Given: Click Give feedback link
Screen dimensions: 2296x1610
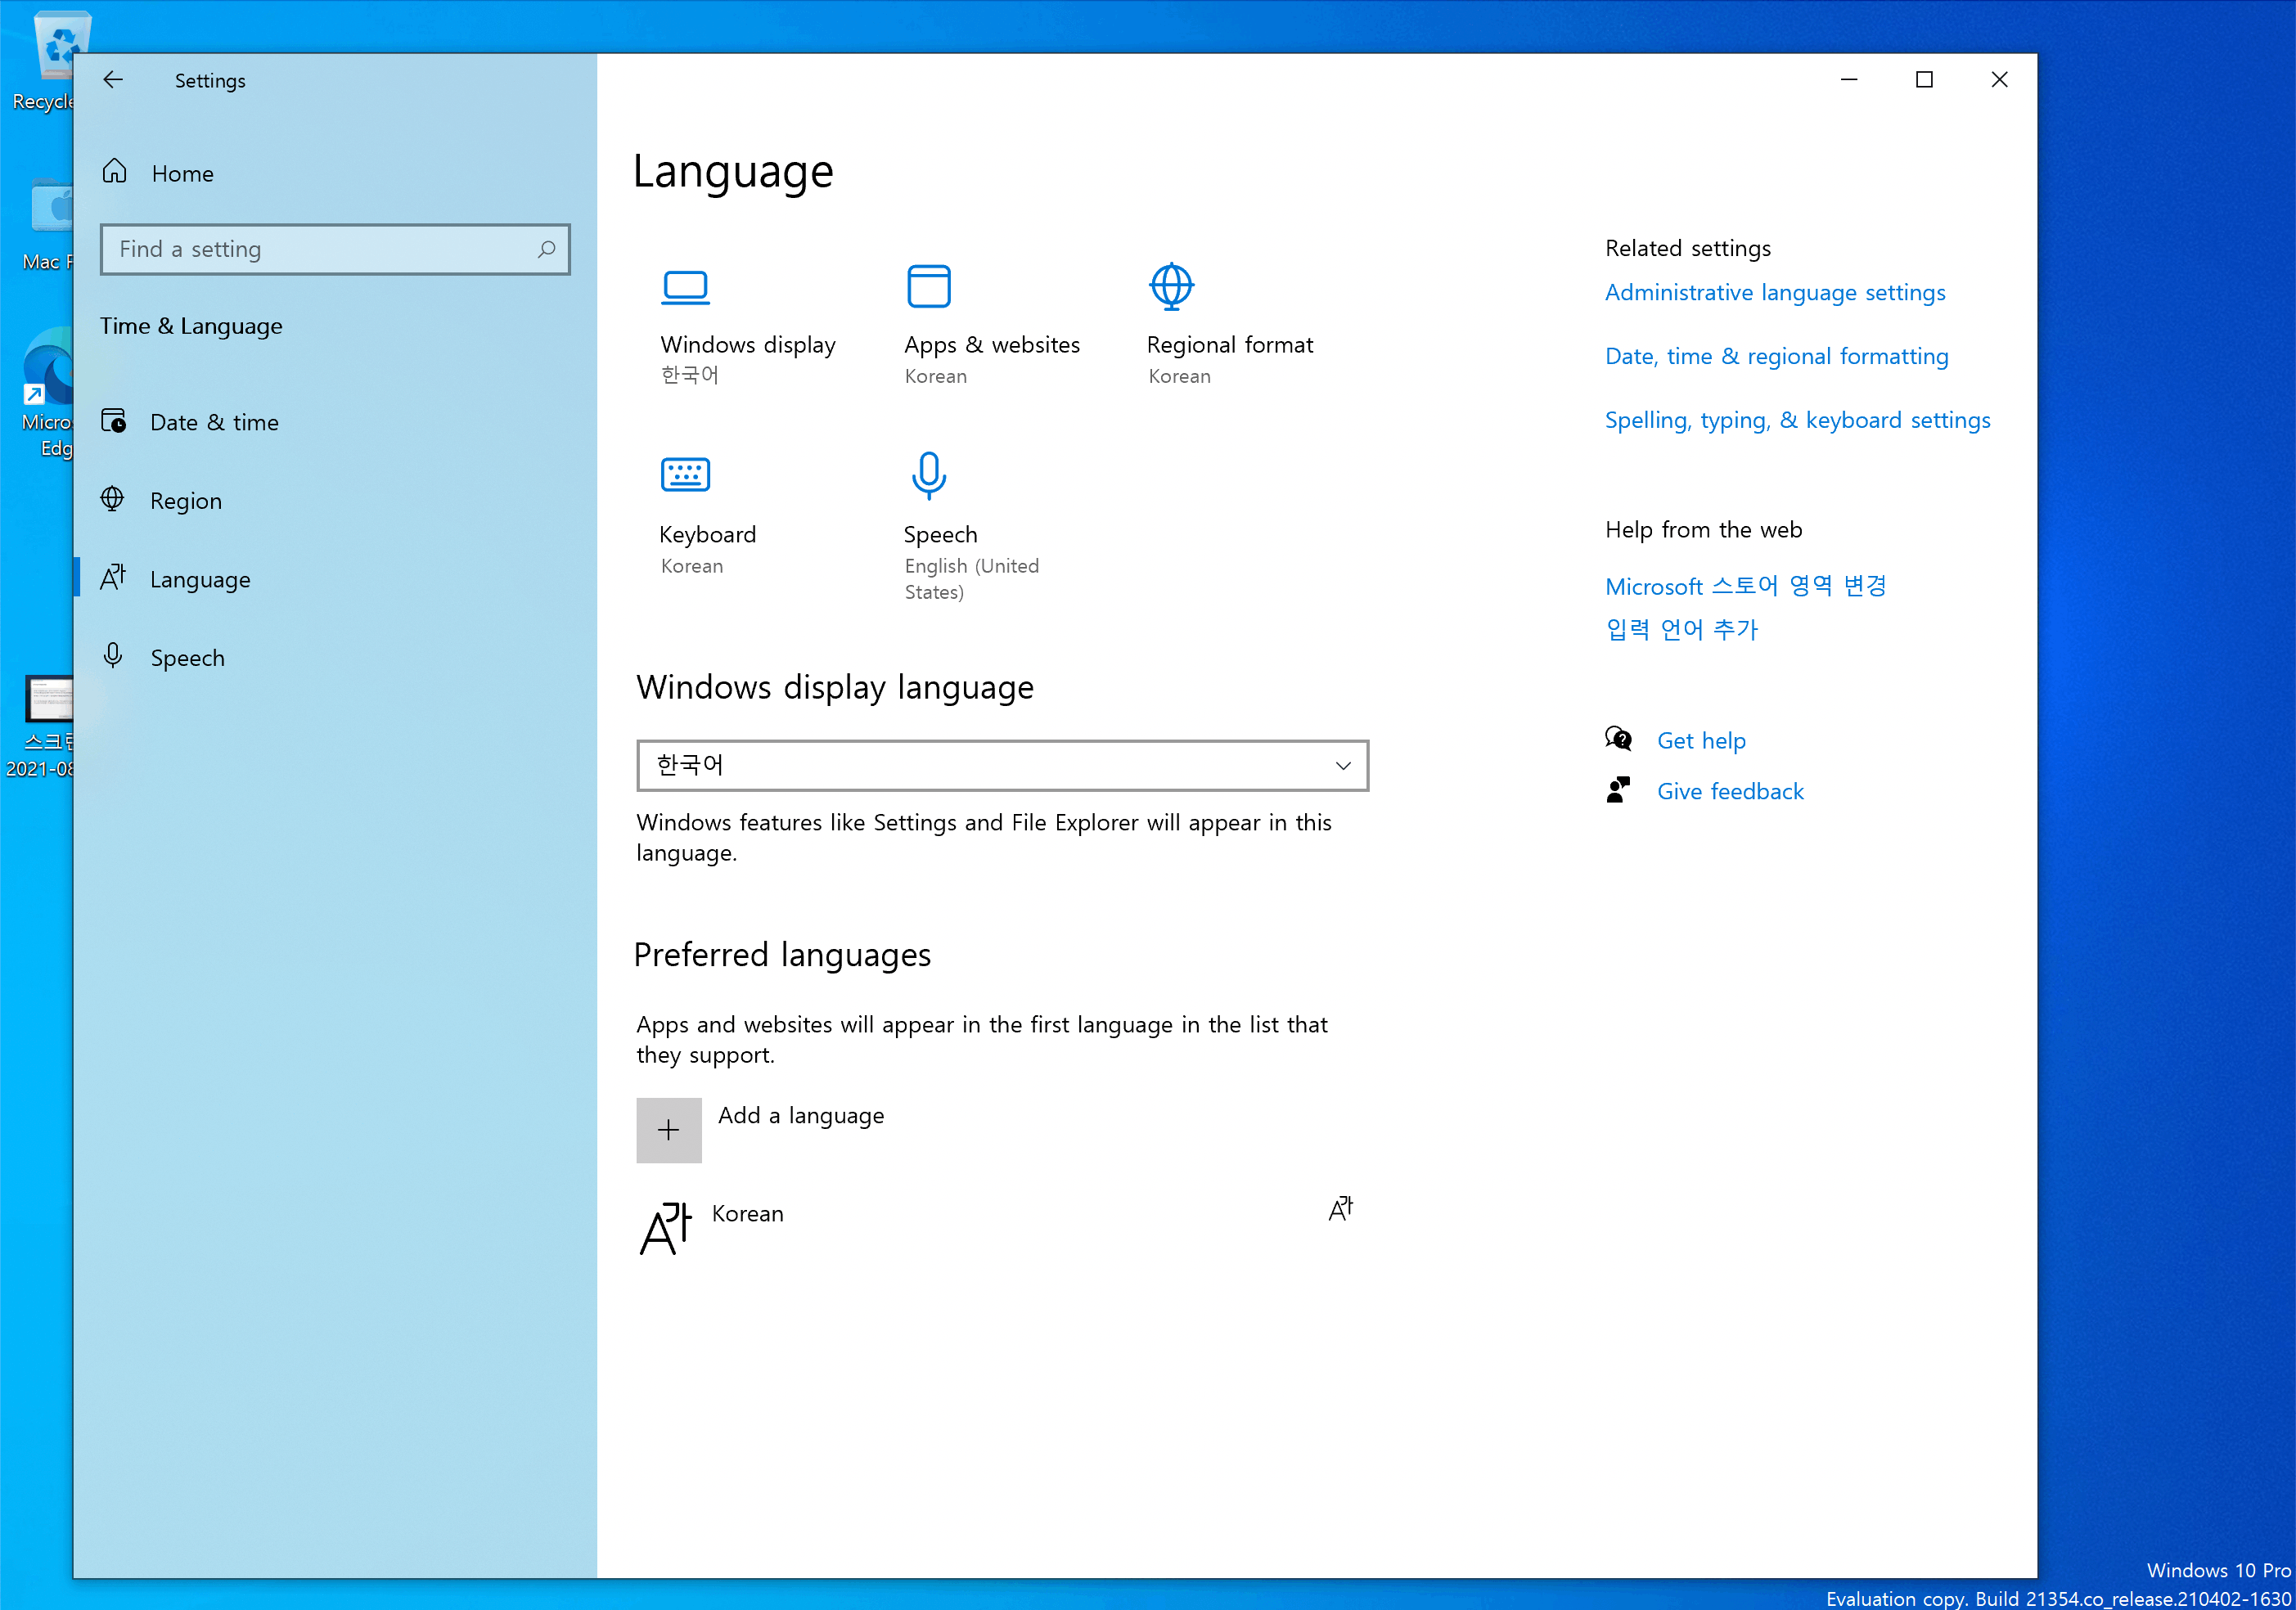Looking at the screenshot, I should pyautogui.click(x=1729, y=792).
